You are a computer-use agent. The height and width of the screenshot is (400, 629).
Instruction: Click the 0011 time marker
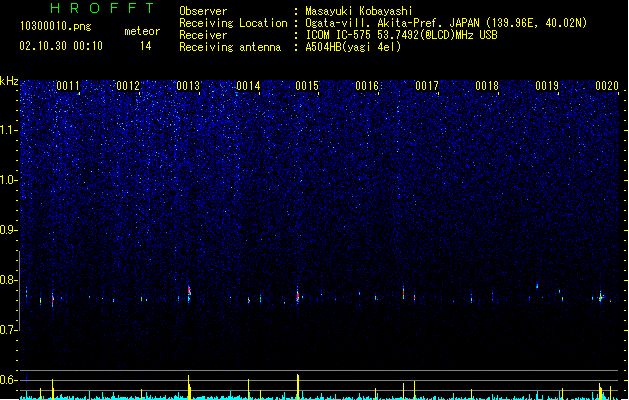68,86
